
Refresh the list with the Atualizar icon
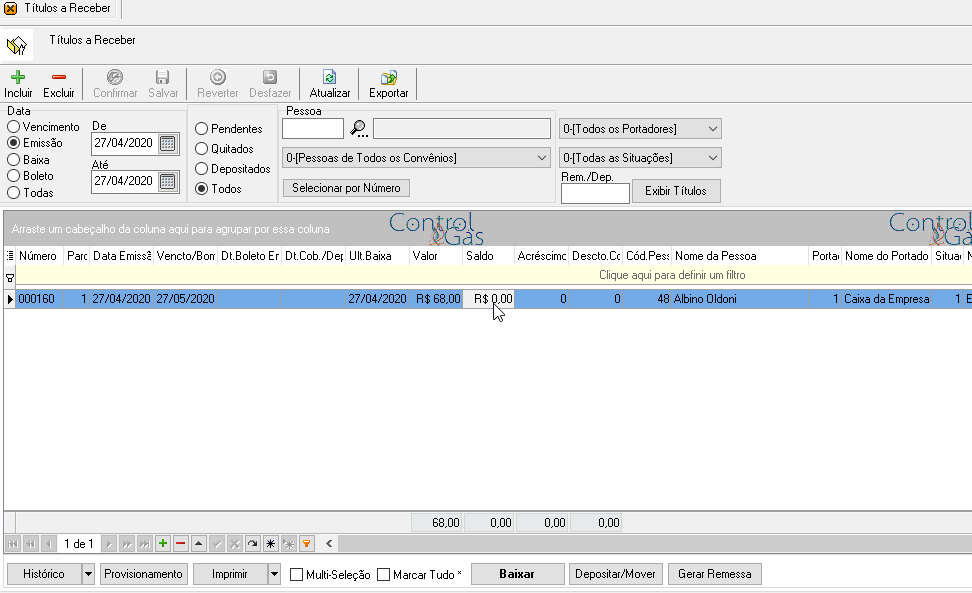coord(330,77)
